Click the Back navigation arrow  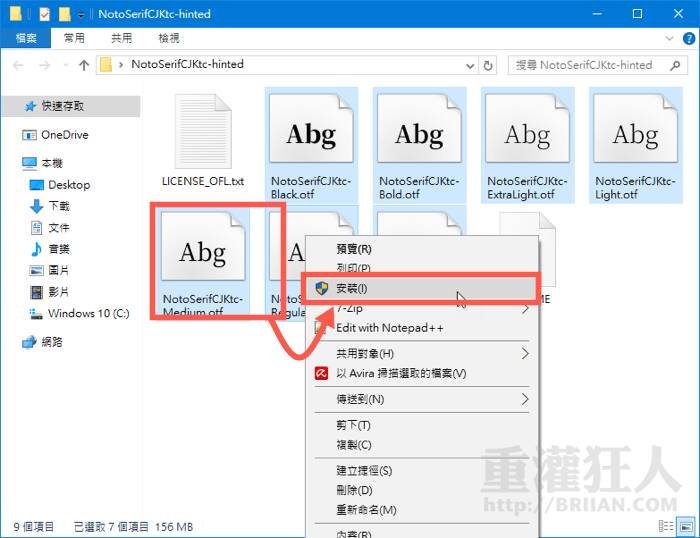(18, 66)
